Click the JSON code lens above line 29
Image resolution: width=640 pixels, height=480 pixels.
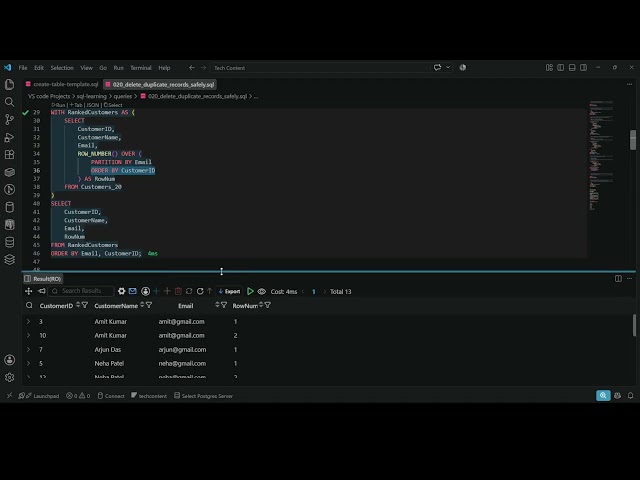pyautogui.click(x=93, y=105)
